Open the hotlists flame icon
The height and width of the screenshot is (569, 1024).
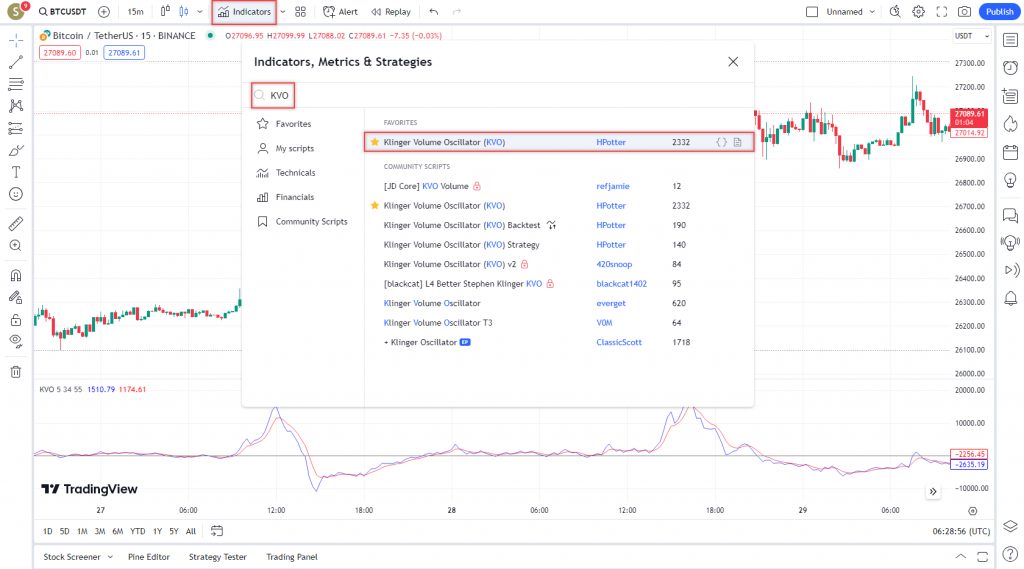(1010, 123)
